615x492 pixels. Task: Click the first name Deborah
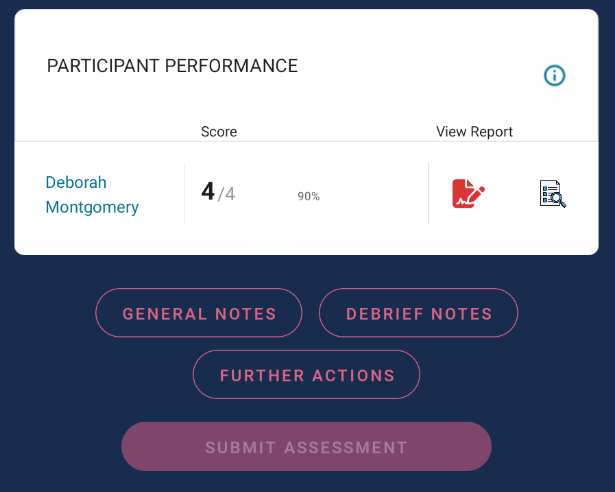pos(76,182)
